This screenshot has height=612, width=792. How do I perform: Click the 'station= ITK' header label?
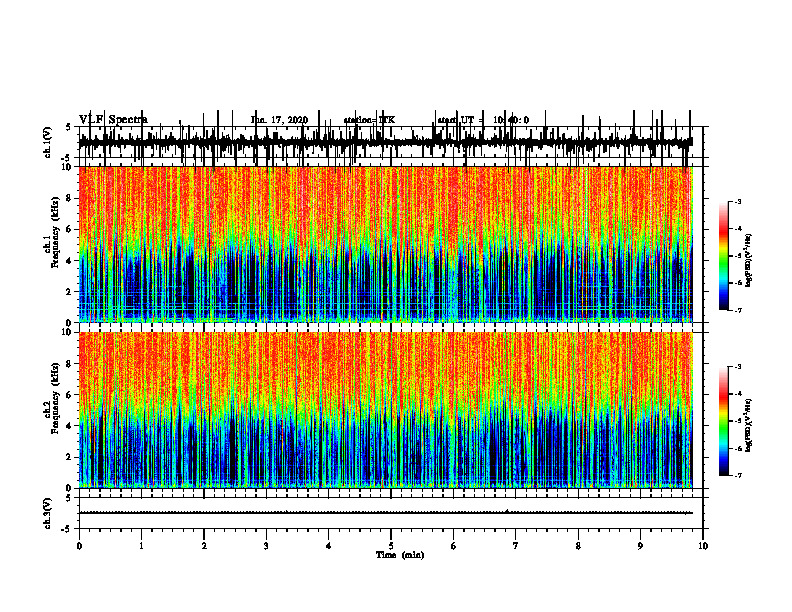coord(369,120)
